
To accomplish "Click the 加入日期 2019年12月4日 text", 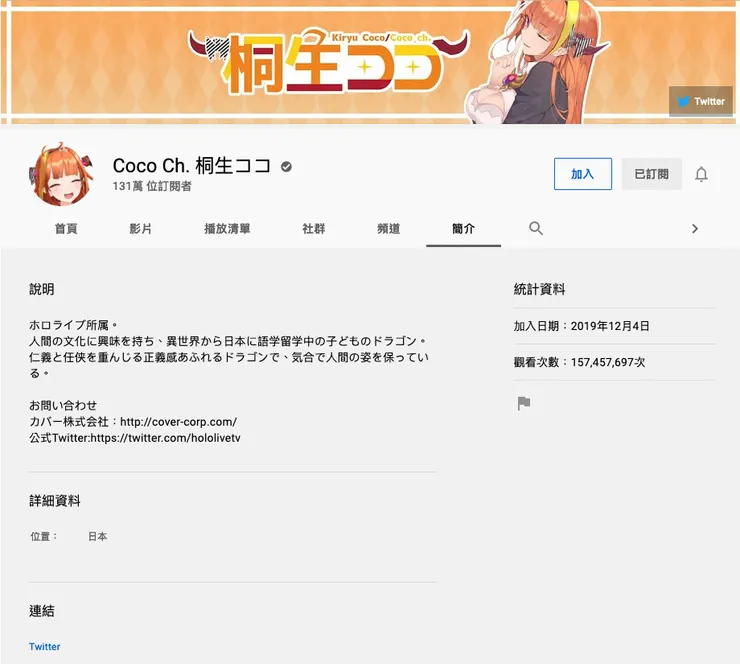I will (x=581, y=326).
